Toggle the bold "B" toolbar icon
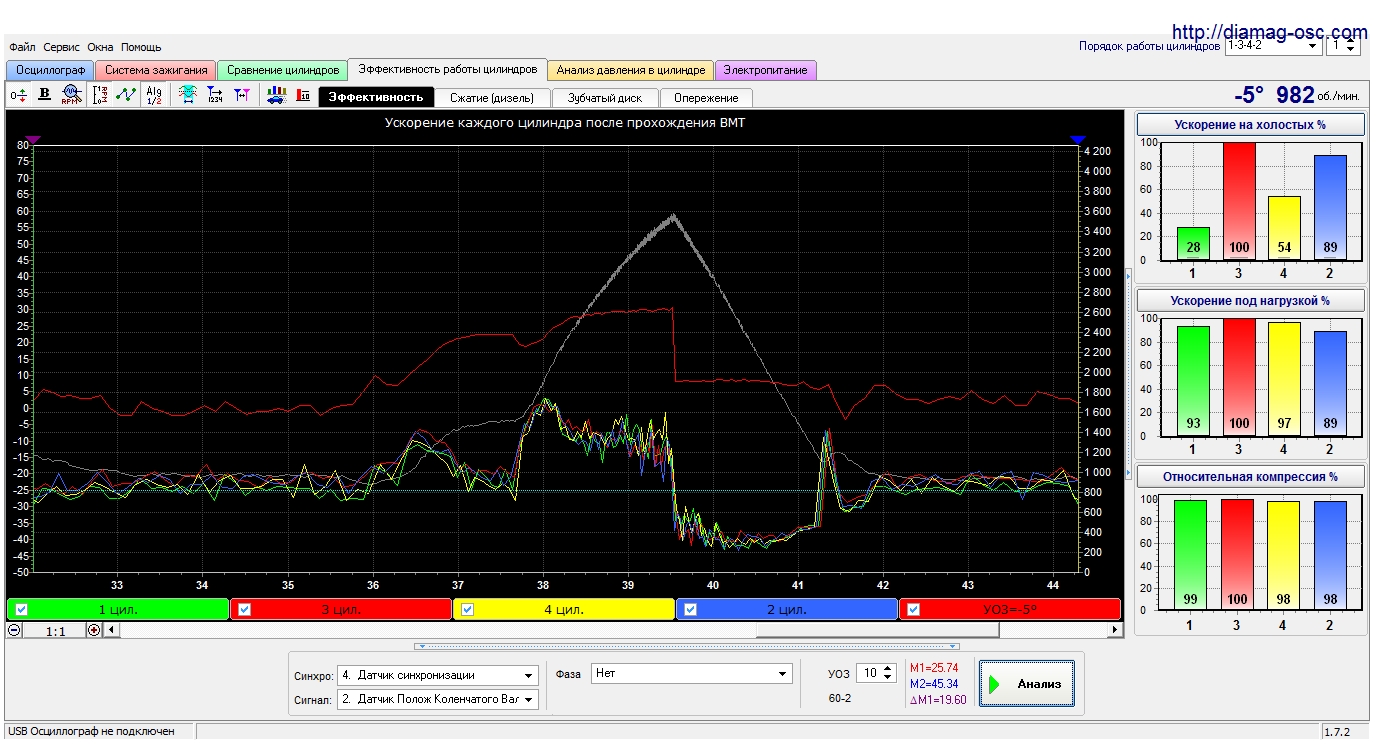Screen dimensions: 1382x744 coord(44,95)
